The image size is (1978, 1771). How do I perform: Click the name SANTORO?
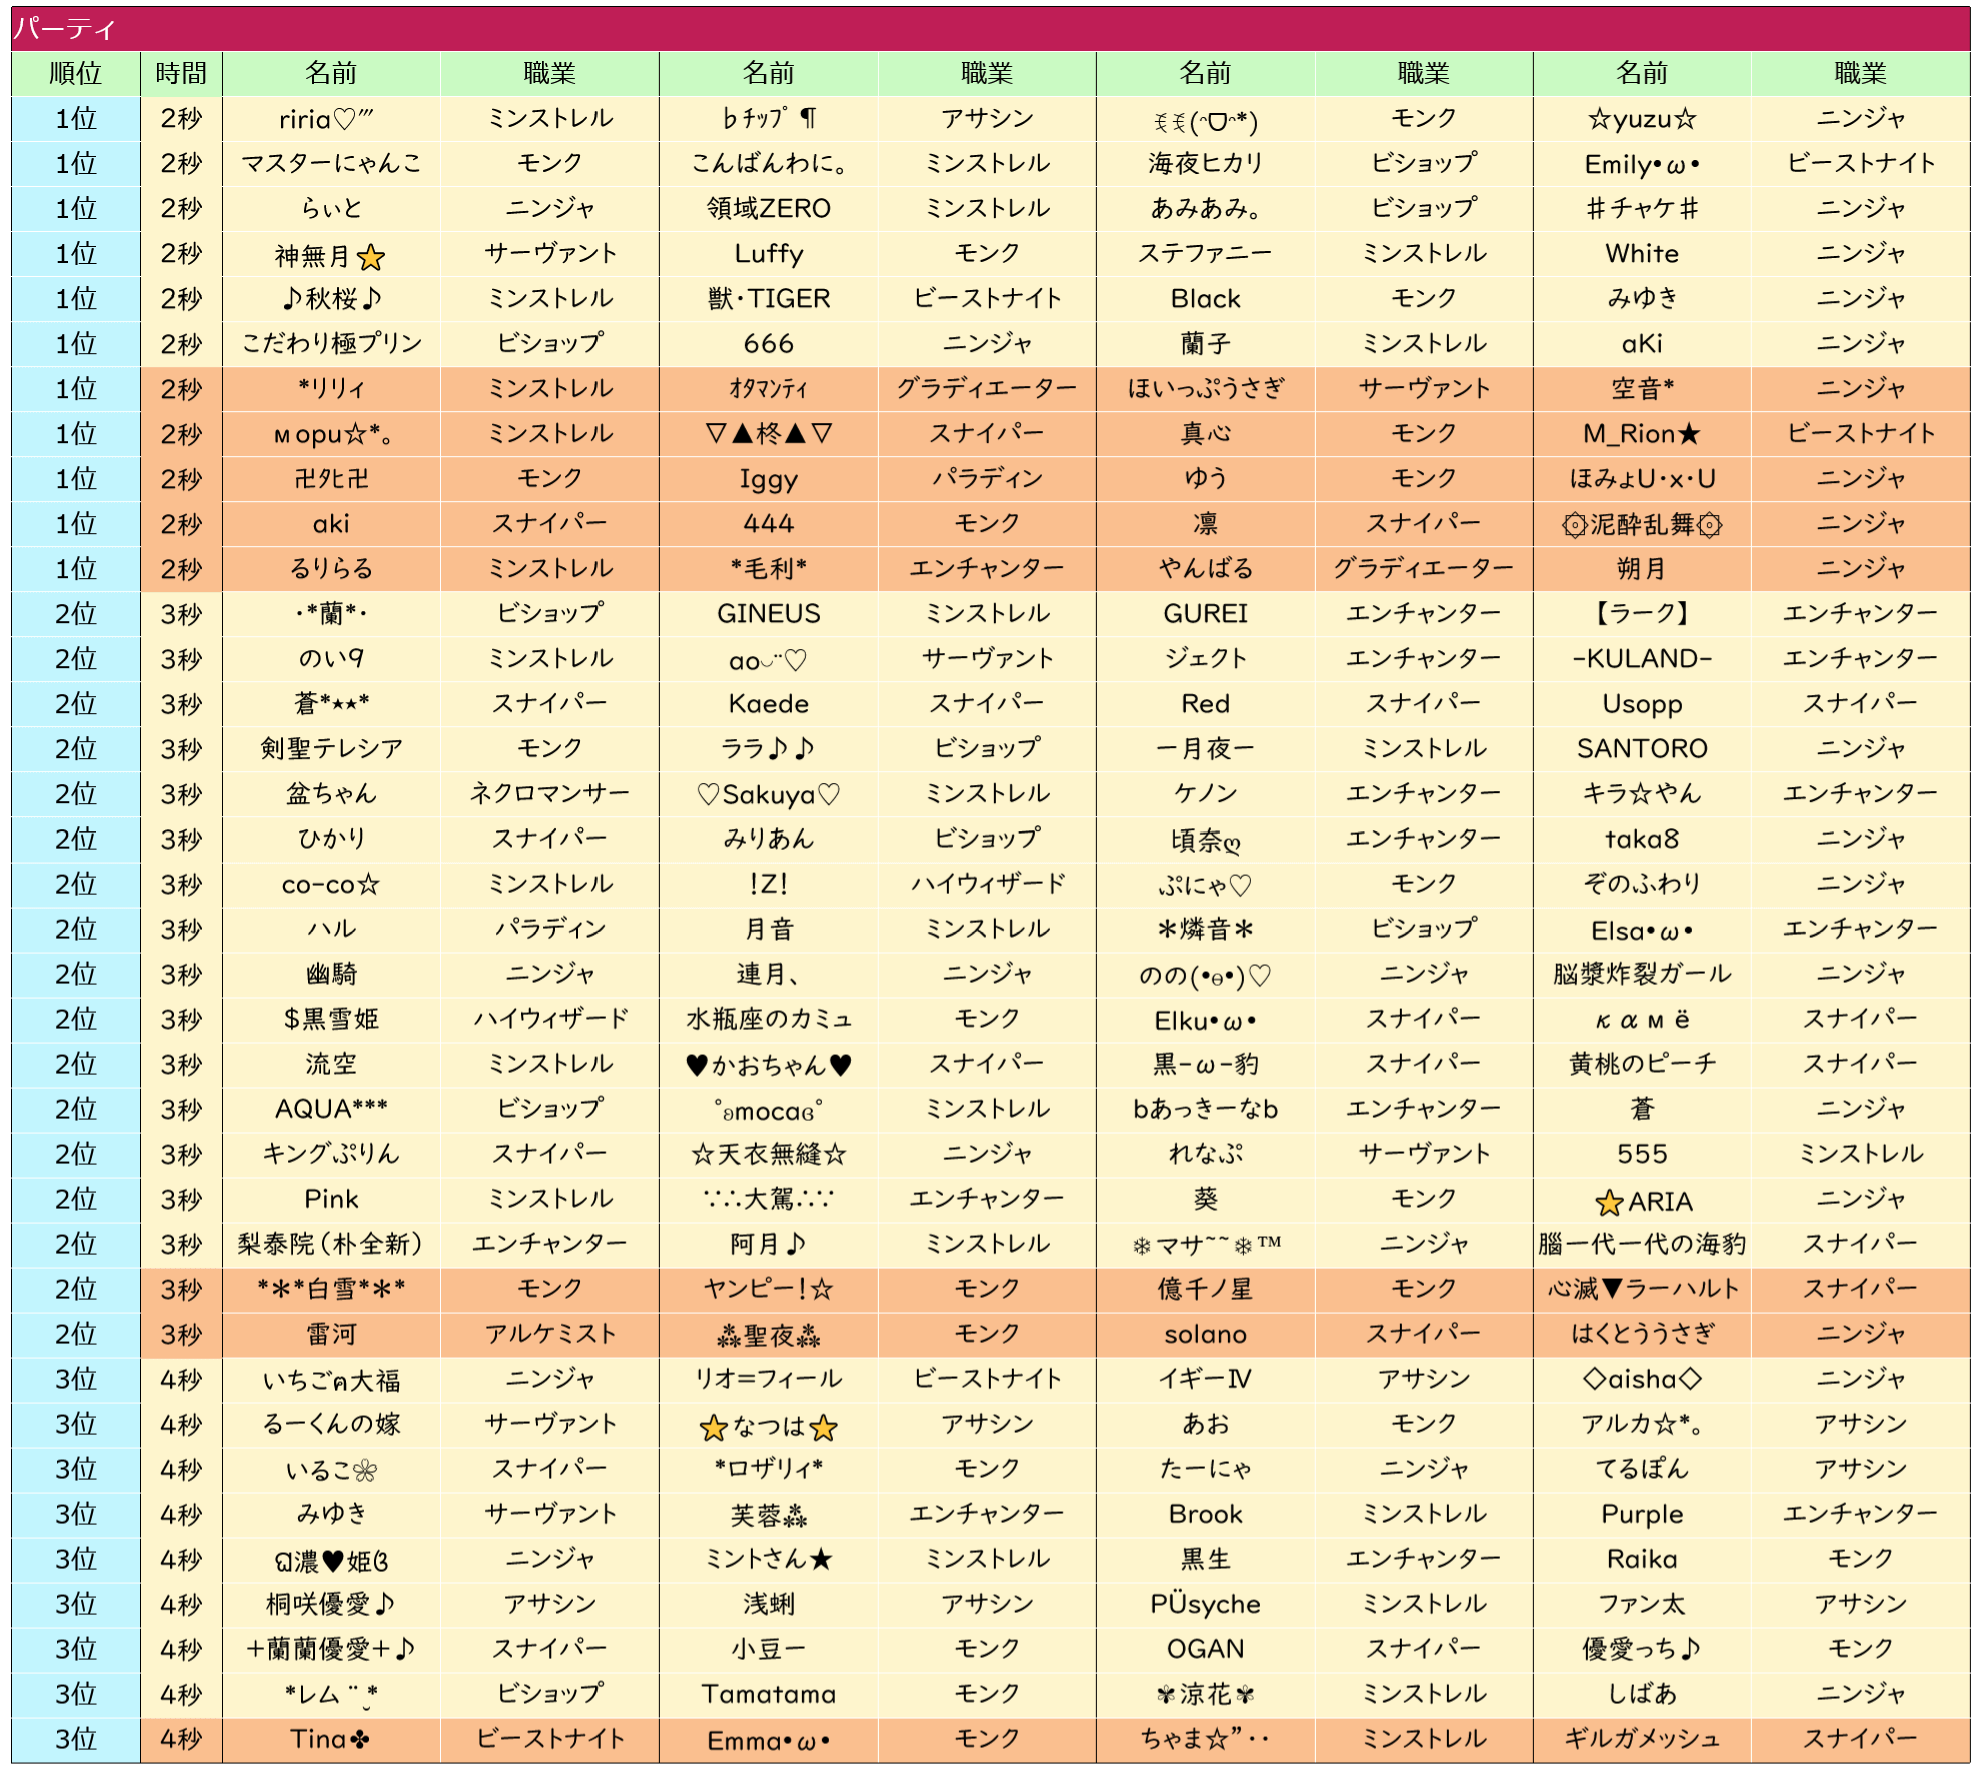(x=1641, y=749)
